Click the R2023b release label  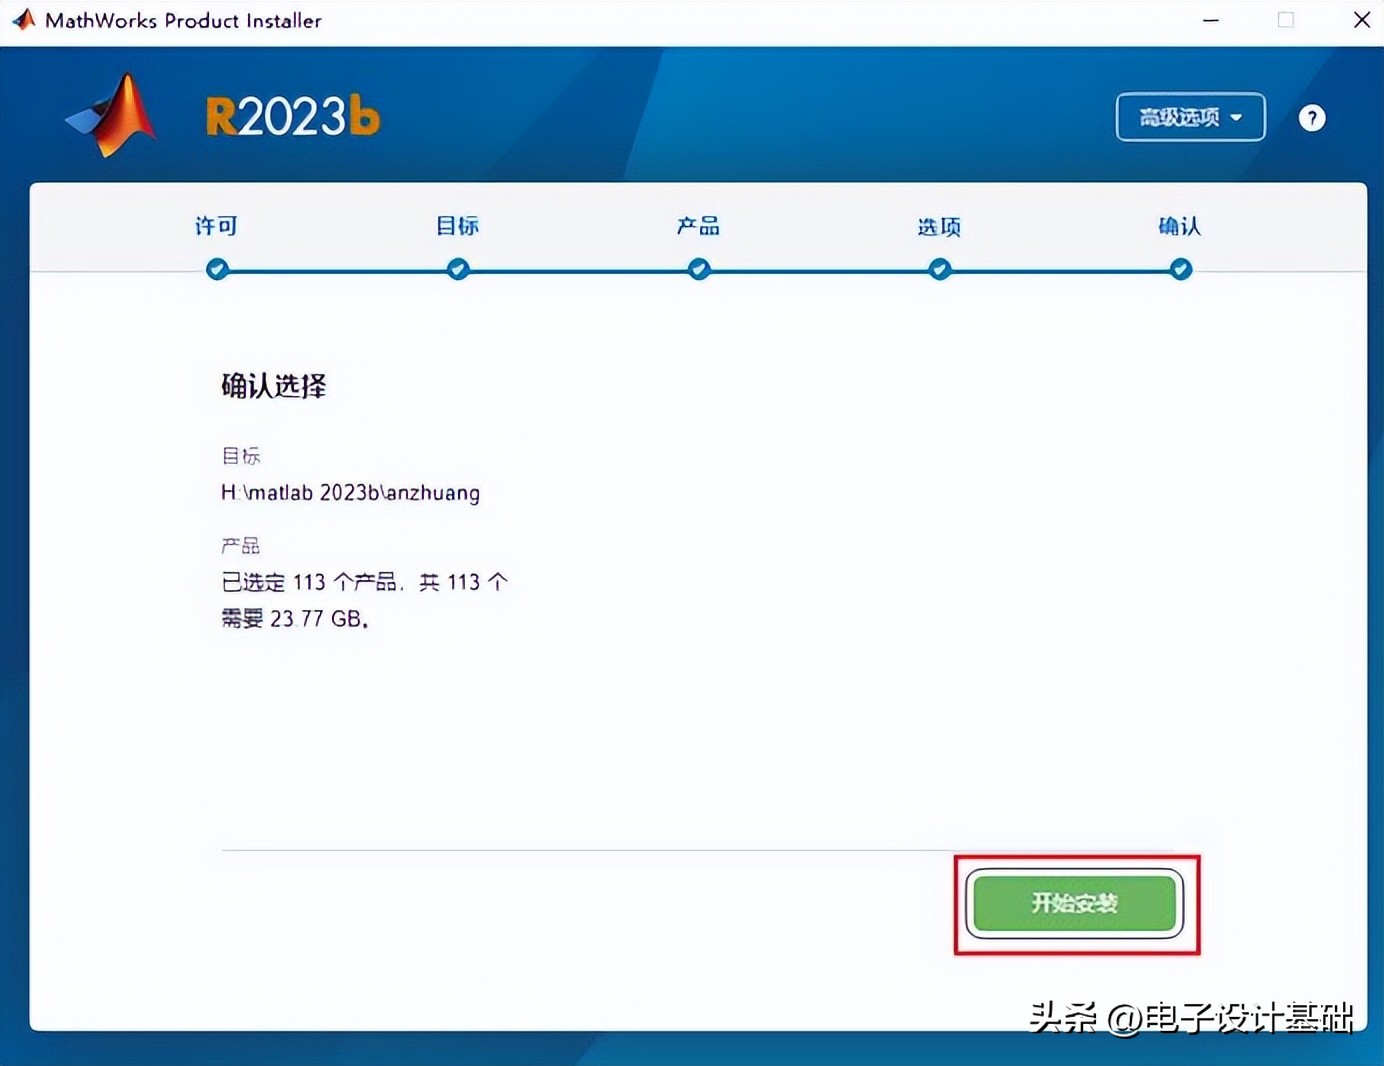pos(293,117)
